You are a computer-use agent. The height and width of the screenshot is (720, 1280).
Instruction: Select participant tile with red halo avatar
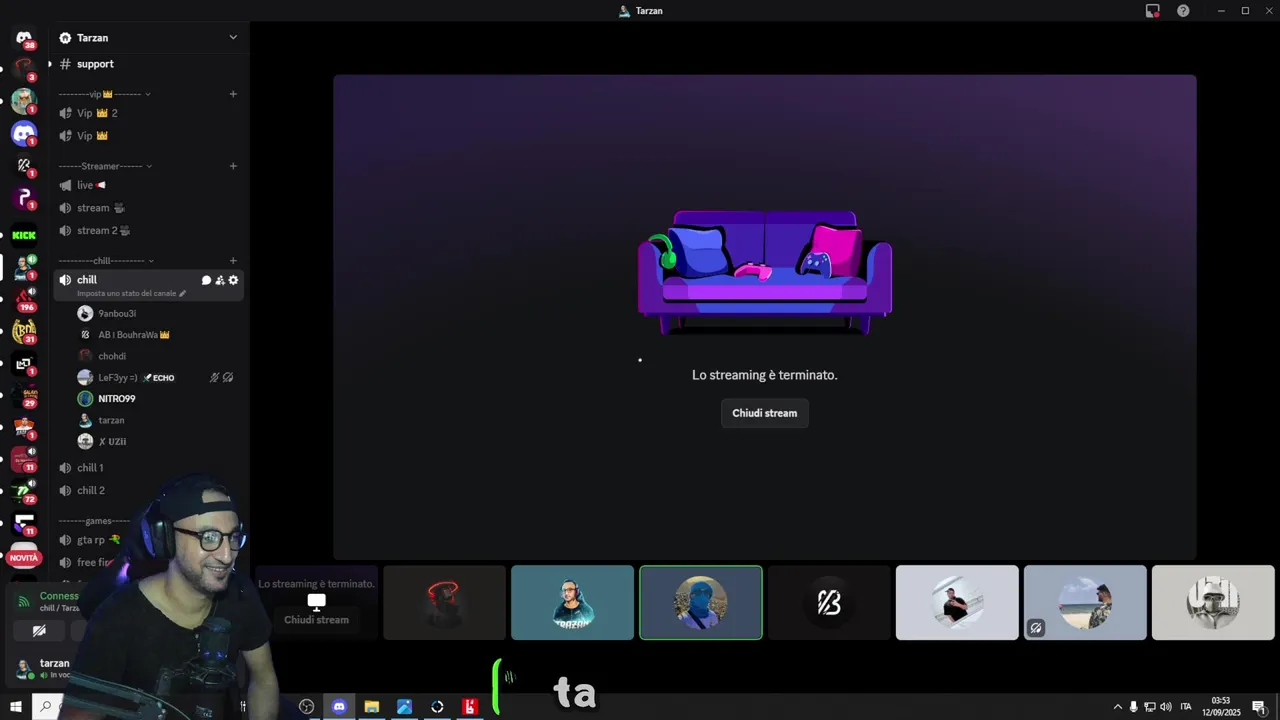pos(445,603)
